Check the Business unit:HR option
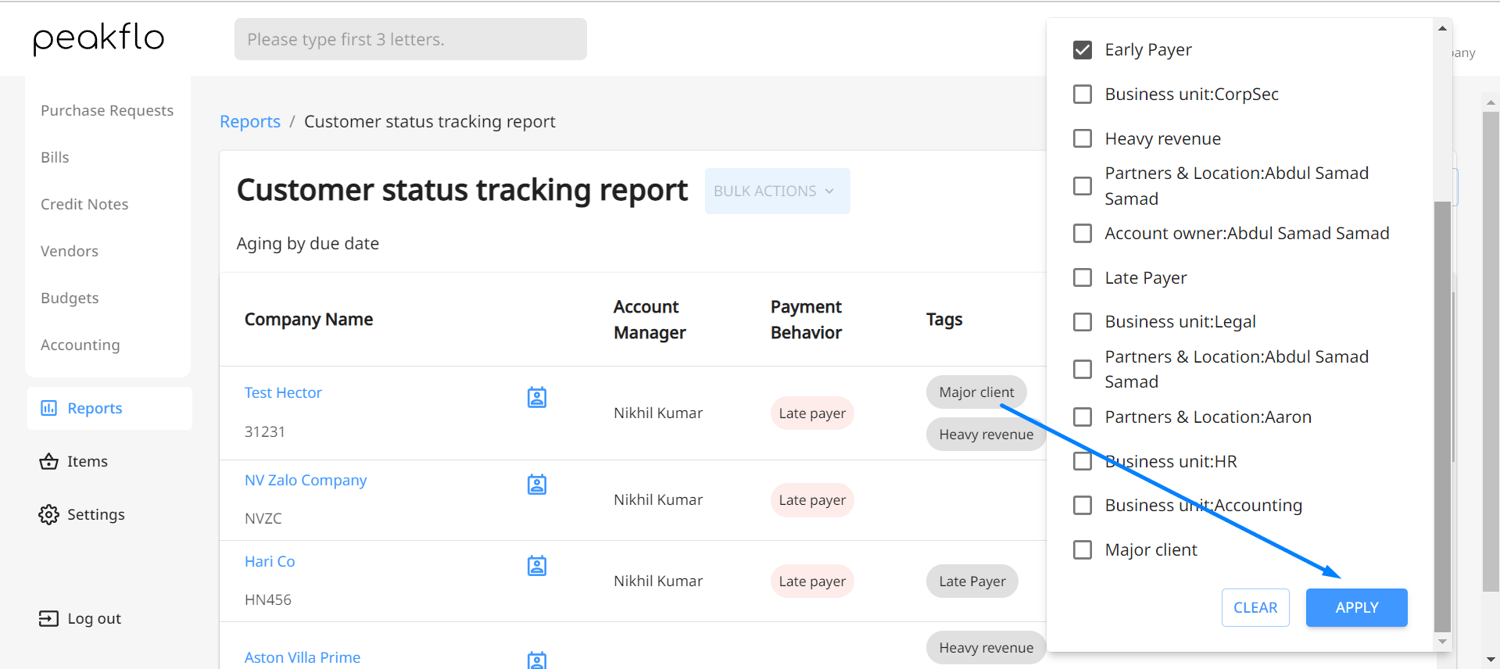This screenshot has height=669, width=1500. point(1082,461)
